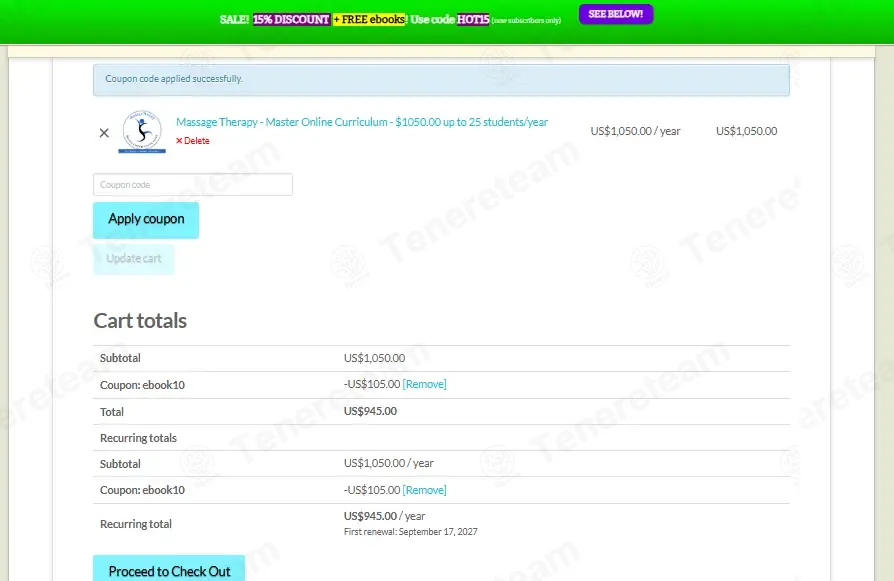
Task: Click the HOT15 code in the banner
Action: (473, 19)
